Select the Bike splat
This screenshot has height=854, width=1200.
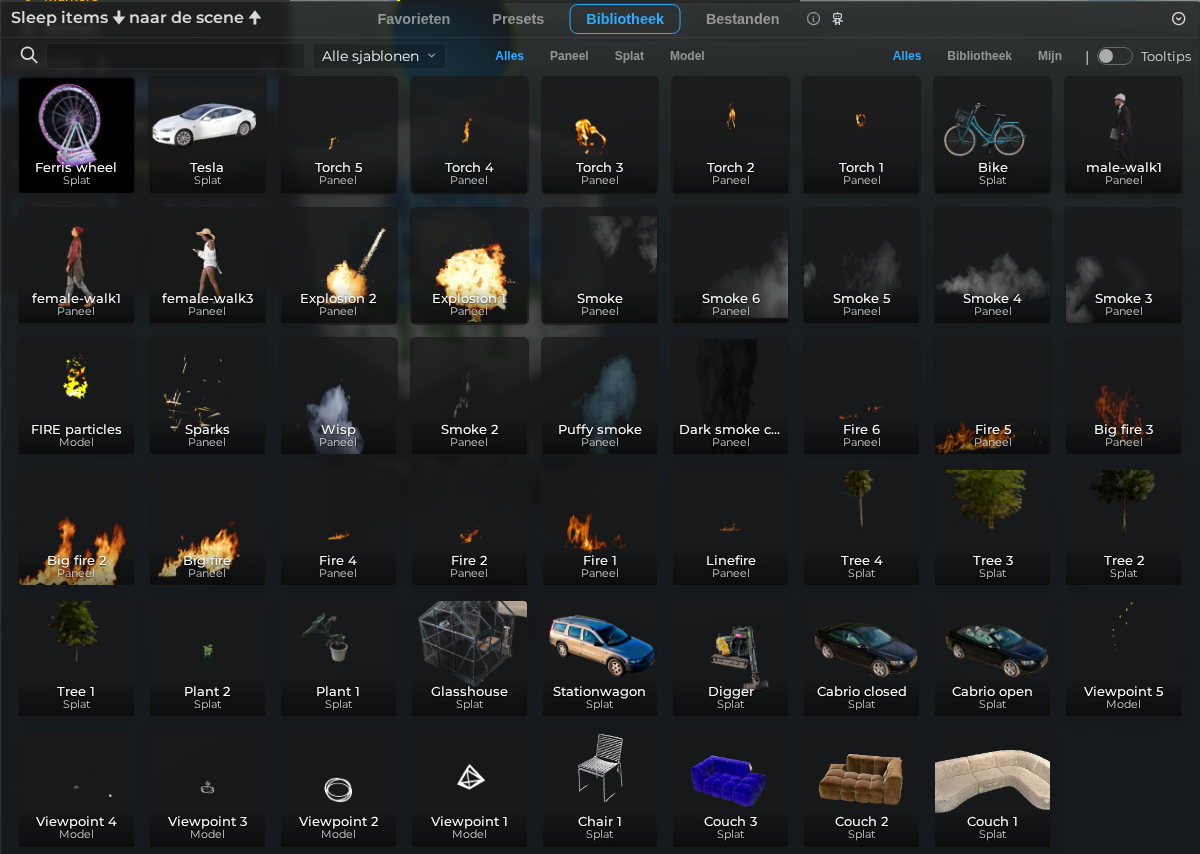click(x=992, y=135)
